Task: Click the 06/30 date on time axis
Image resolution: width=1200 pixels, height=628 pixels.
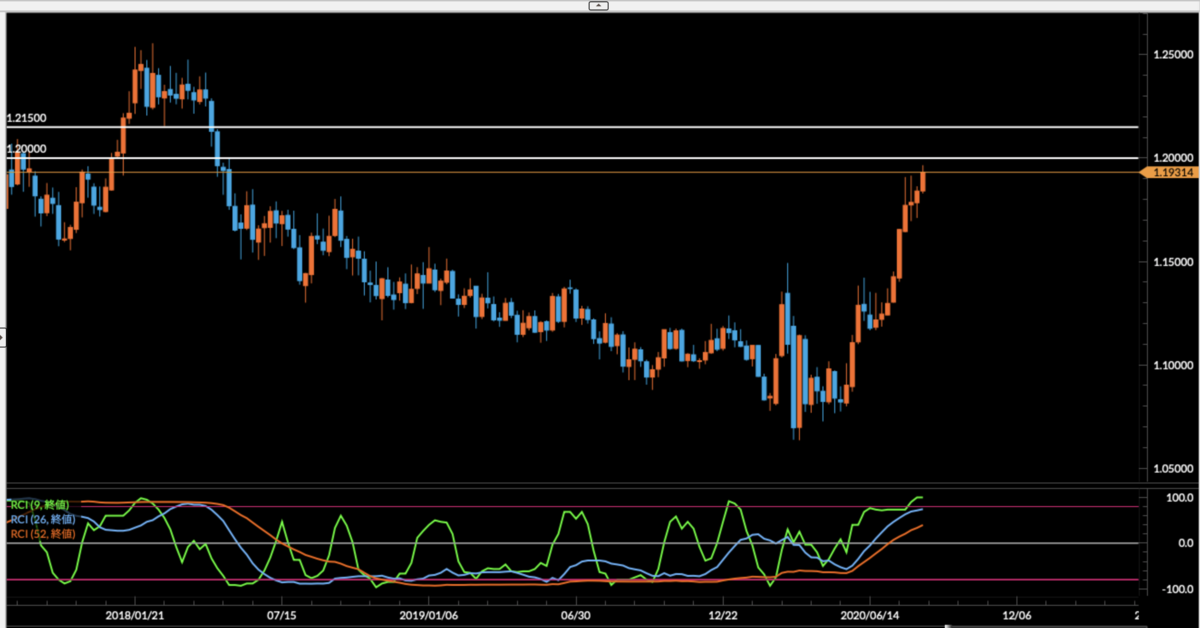Action: (x=576, y=615)
